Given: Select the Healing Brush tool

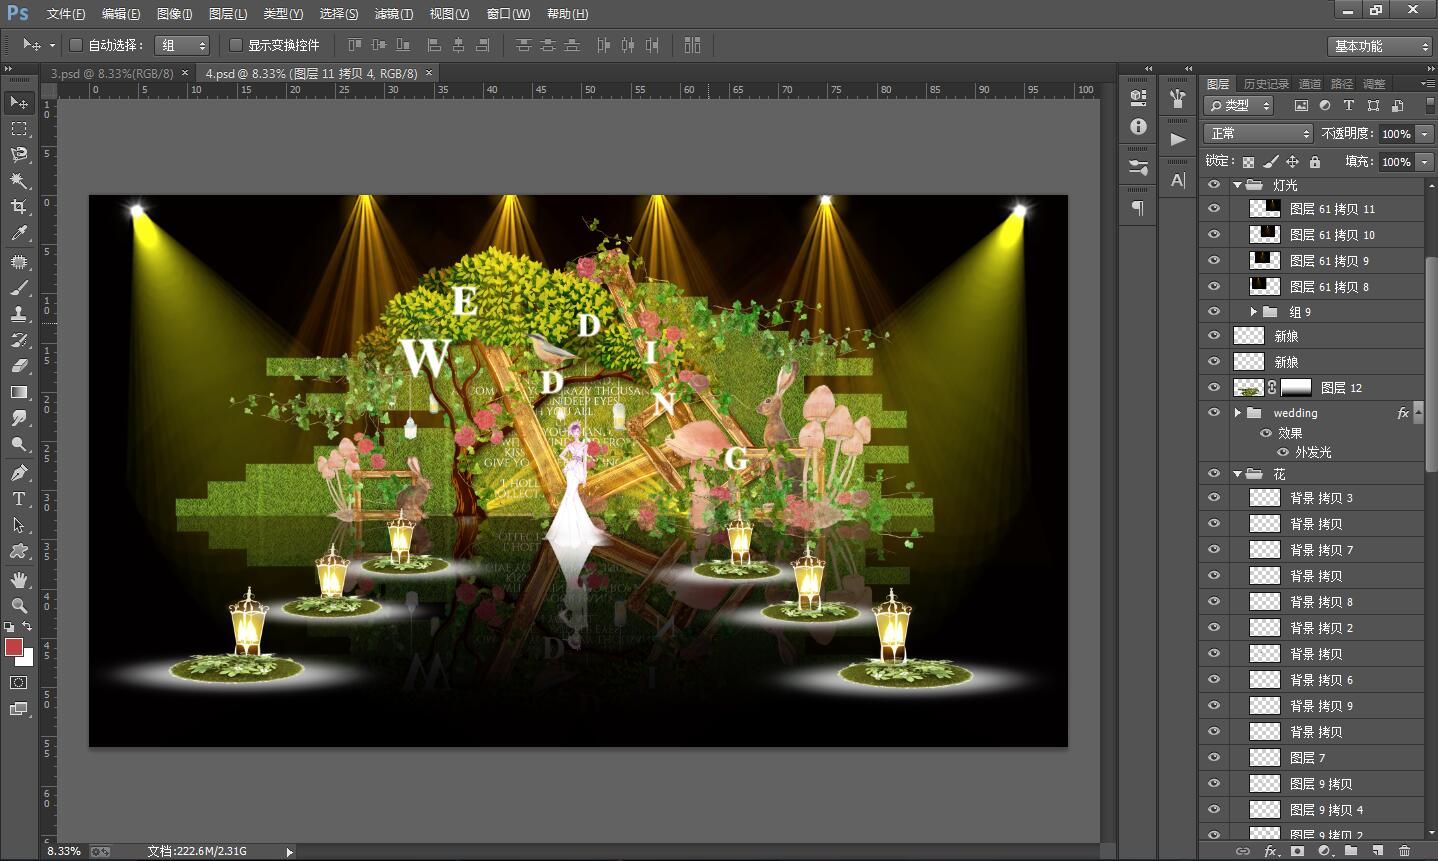Looking at the screenshot, I should [x=19, y=262].
